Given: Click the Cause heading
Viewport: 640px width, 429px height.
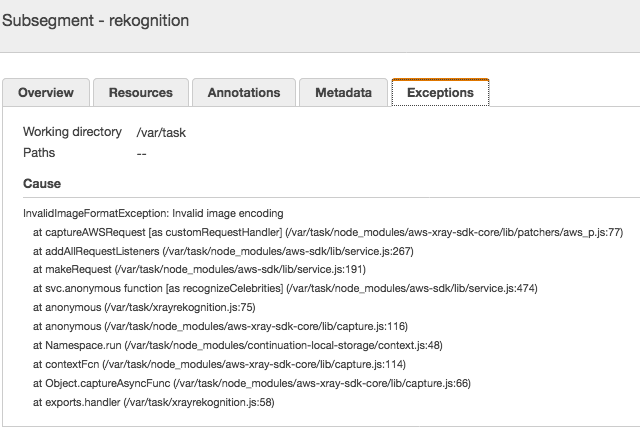Looking at the screenshot, I should point(42,184).
